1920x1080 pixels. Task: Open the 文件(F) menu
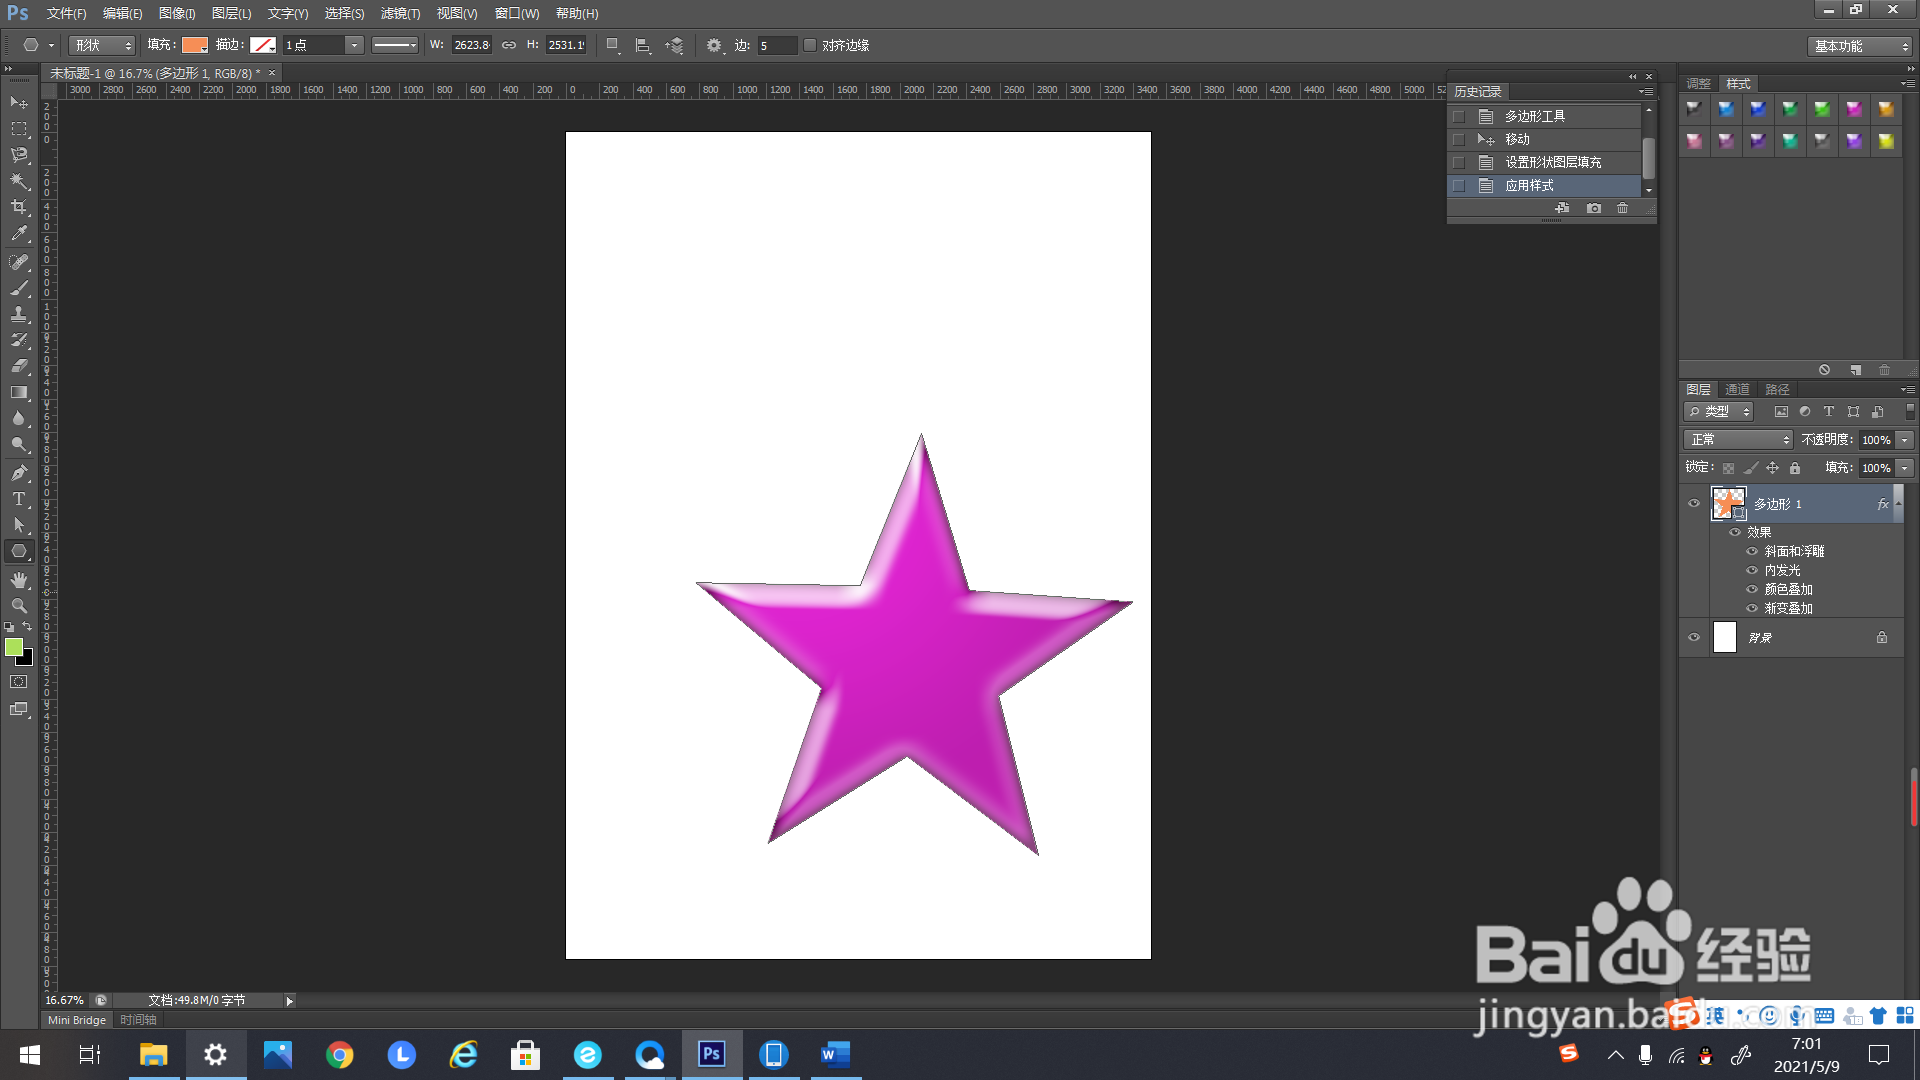[66, 13]
